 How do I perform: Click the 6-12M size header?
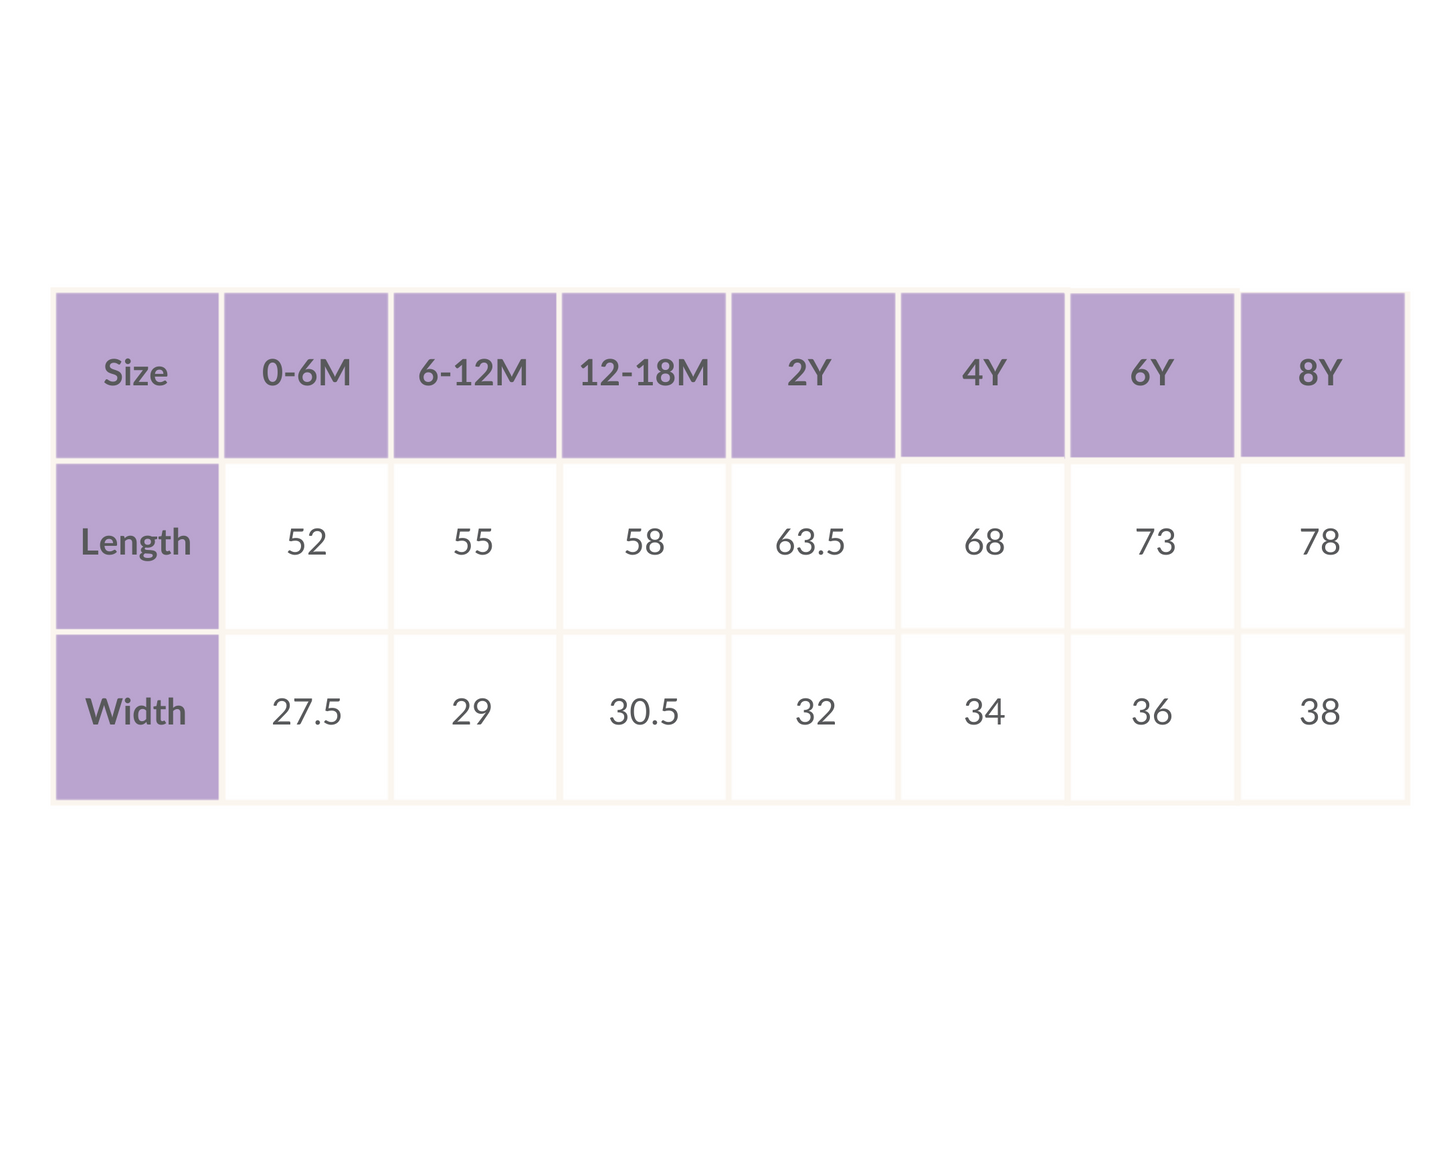(x=474, y=374)
